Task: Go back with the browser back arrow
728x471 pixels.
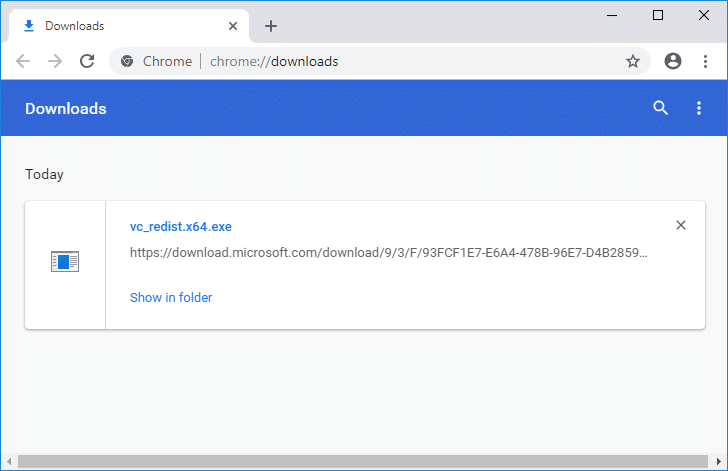Action: point(23,61)
